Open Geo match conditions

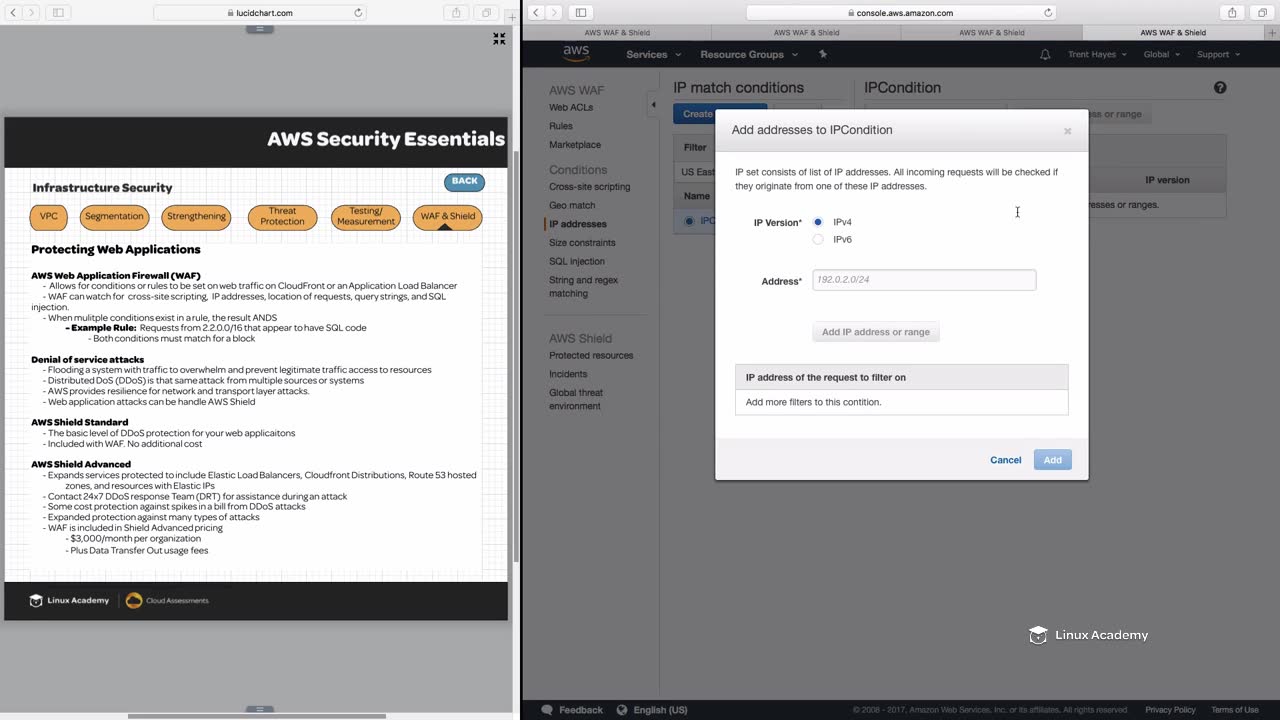coord(572,205)
